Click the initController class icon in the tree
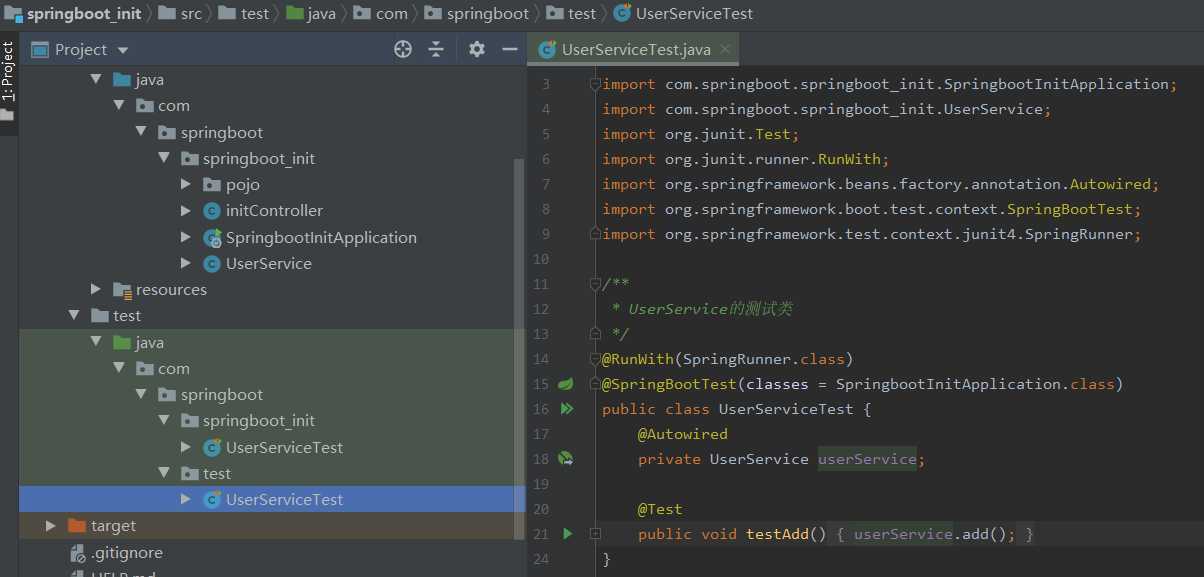 [x=211, y=211]
